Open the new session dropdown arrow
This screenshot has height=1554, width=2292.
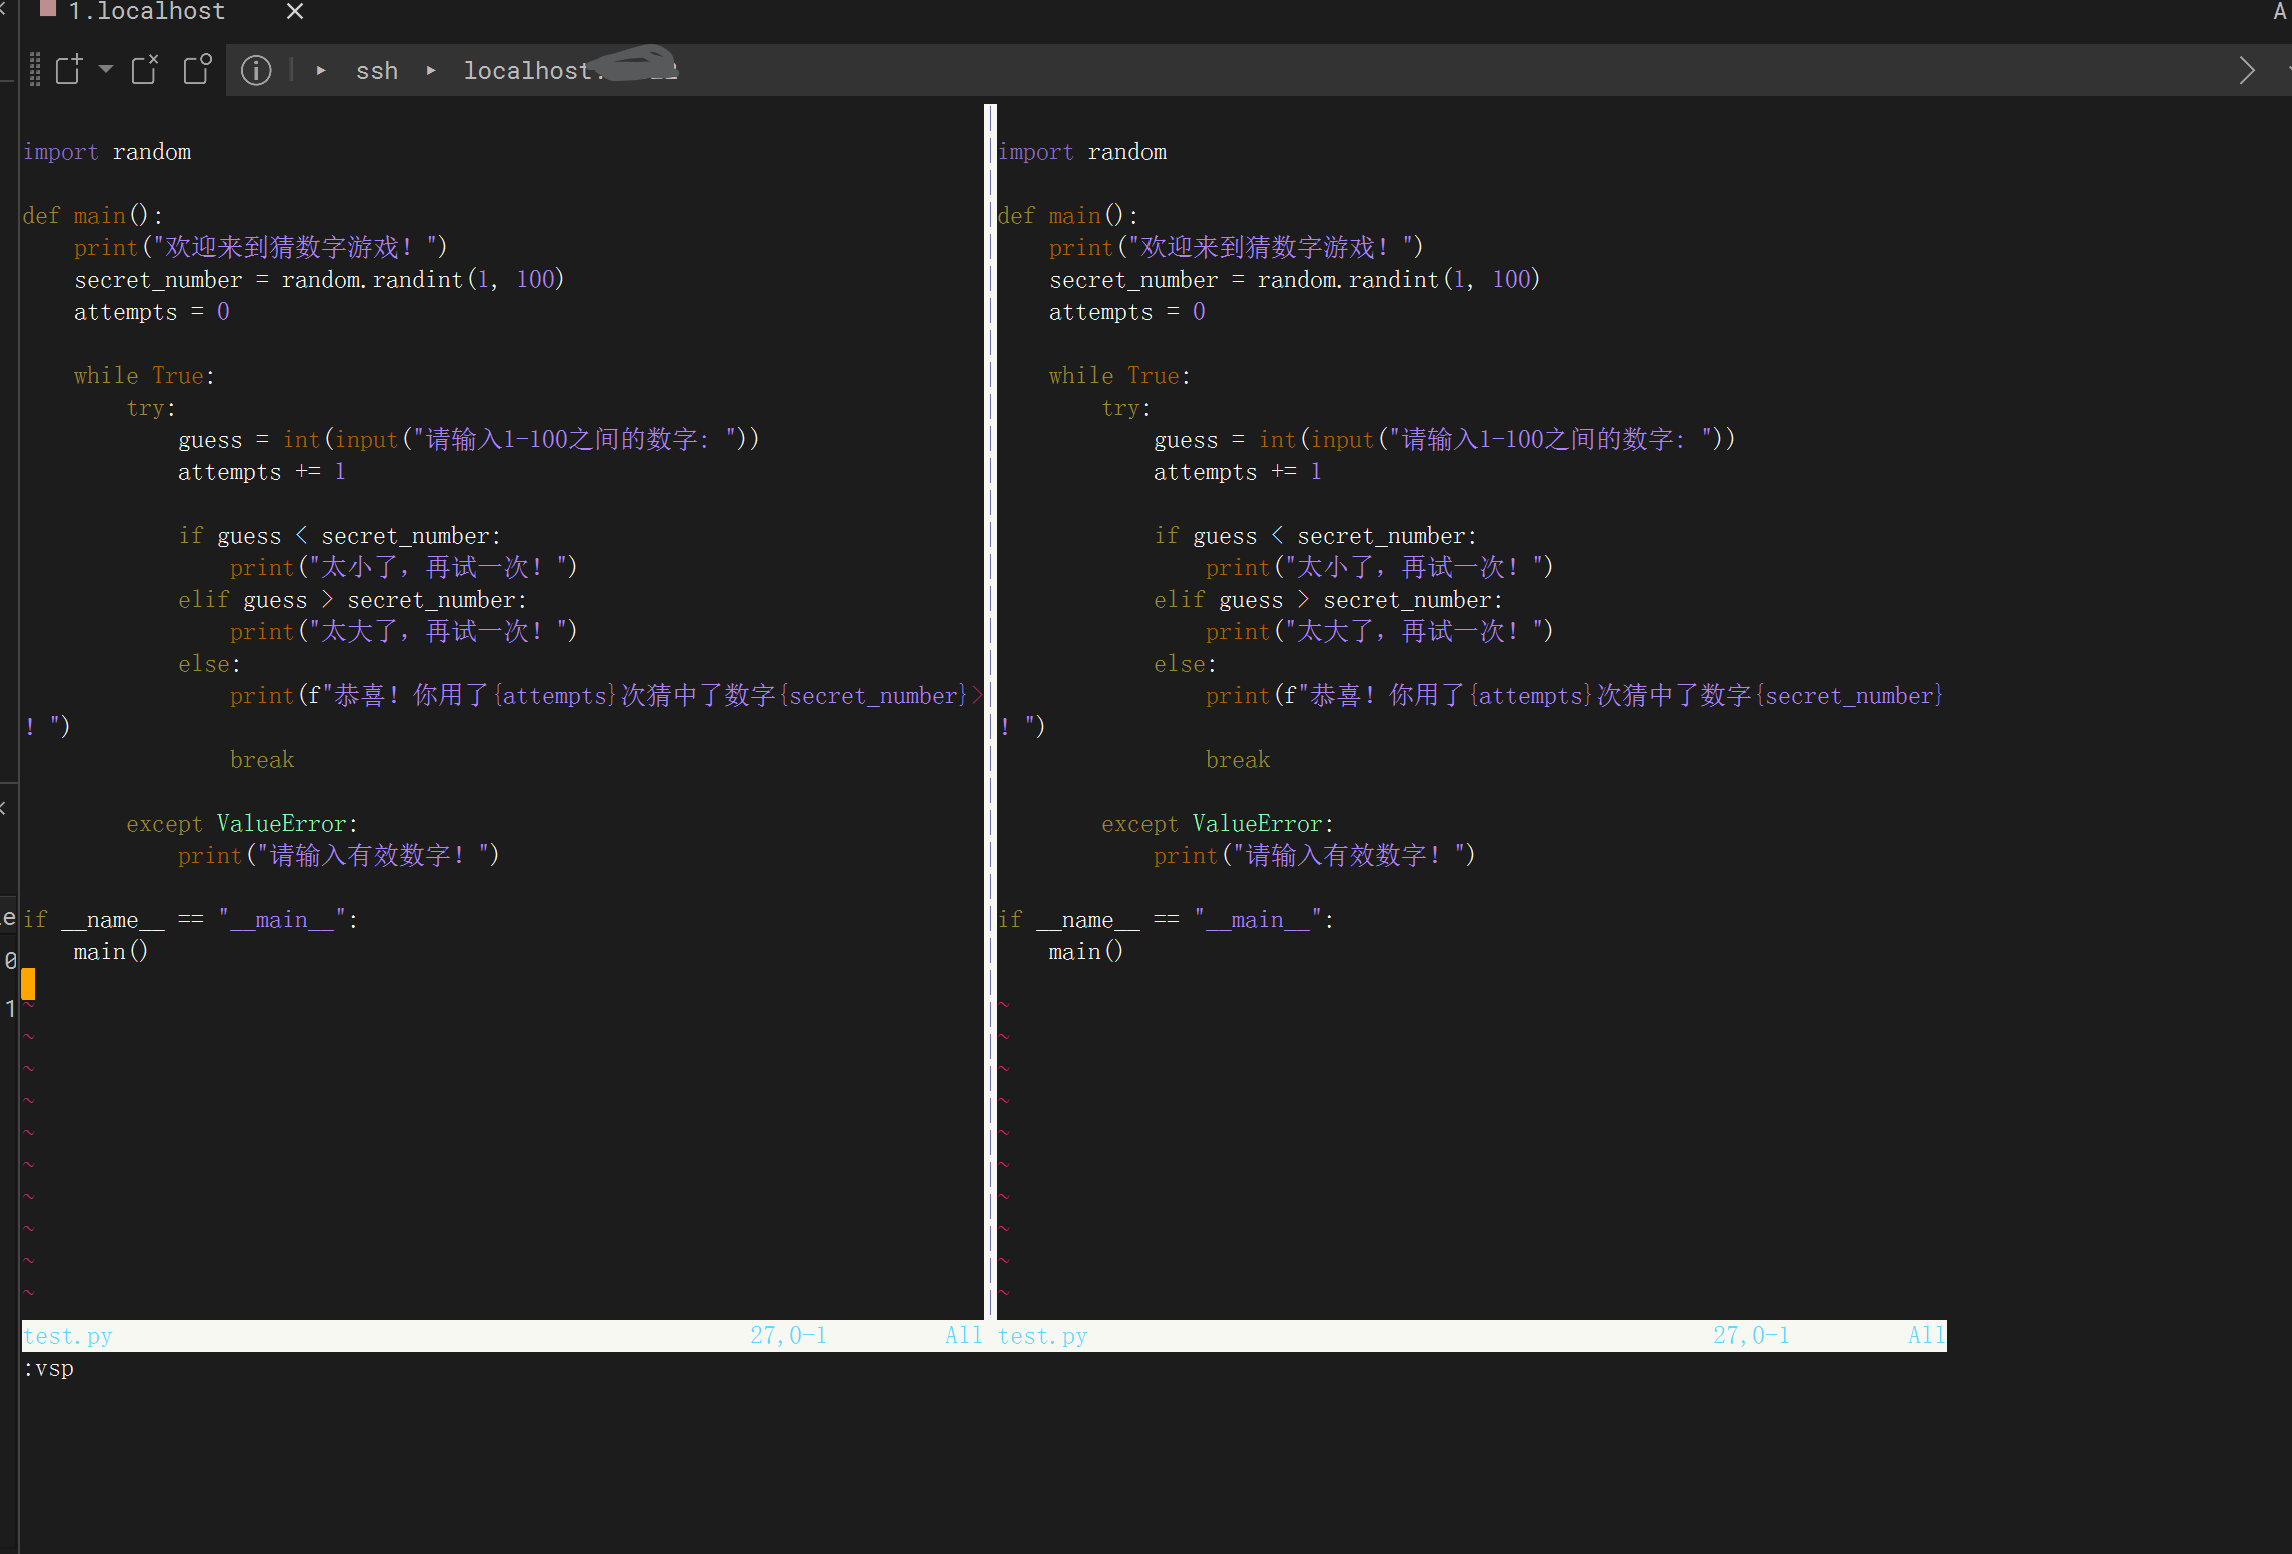[x=106, y=69]
